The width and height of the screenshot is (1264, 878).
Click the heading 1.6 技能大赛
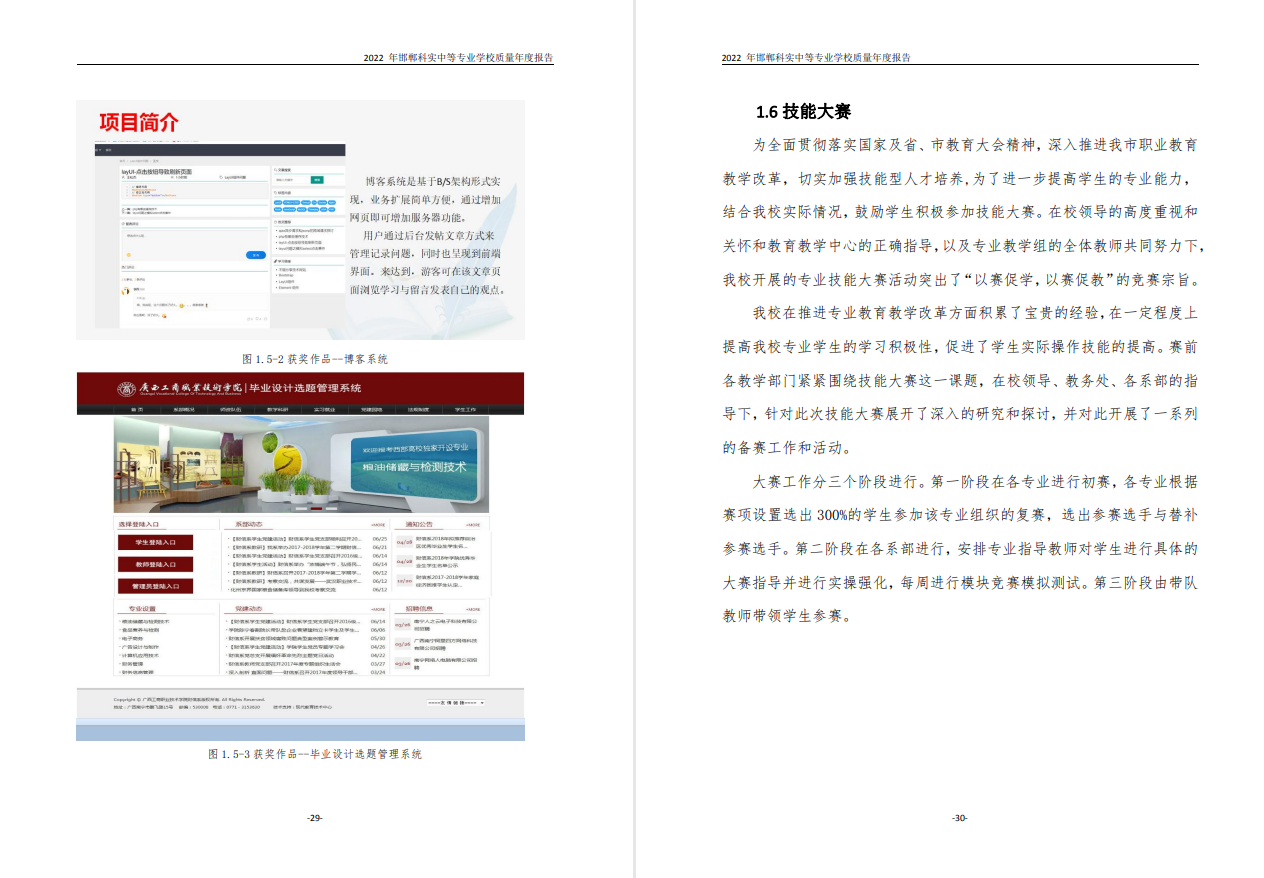(x=803, y=111)
